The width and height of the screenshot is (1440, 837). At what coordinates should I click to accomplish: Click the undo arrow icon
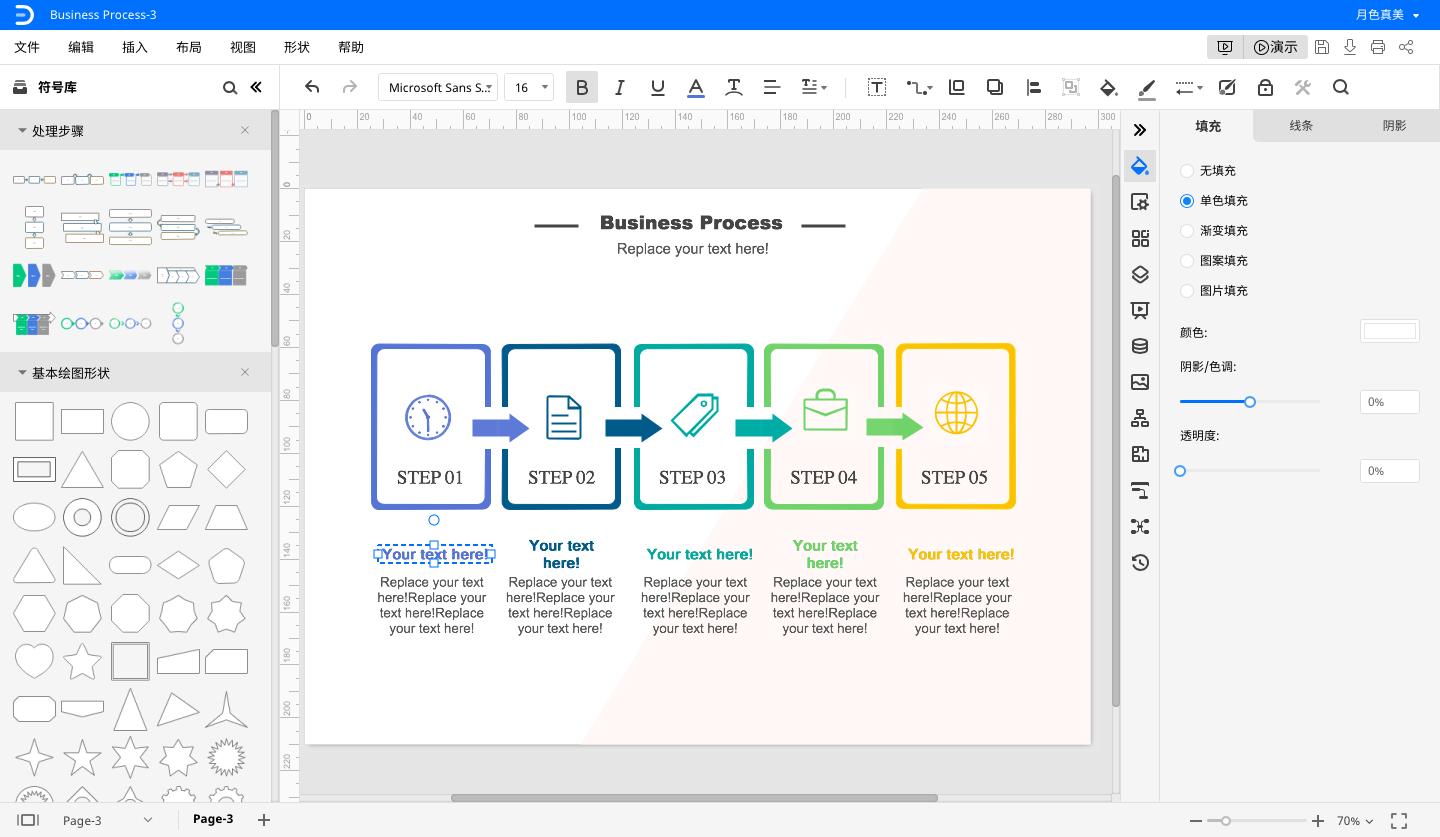coord(312,88)
